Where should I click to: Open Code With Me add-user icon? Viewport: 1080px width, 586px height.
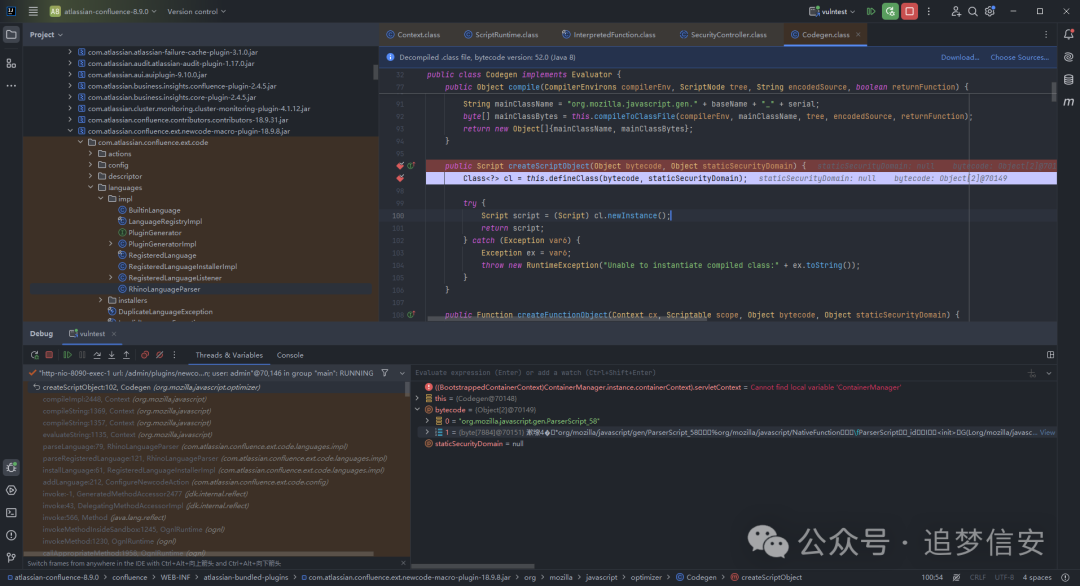(955, 11)
